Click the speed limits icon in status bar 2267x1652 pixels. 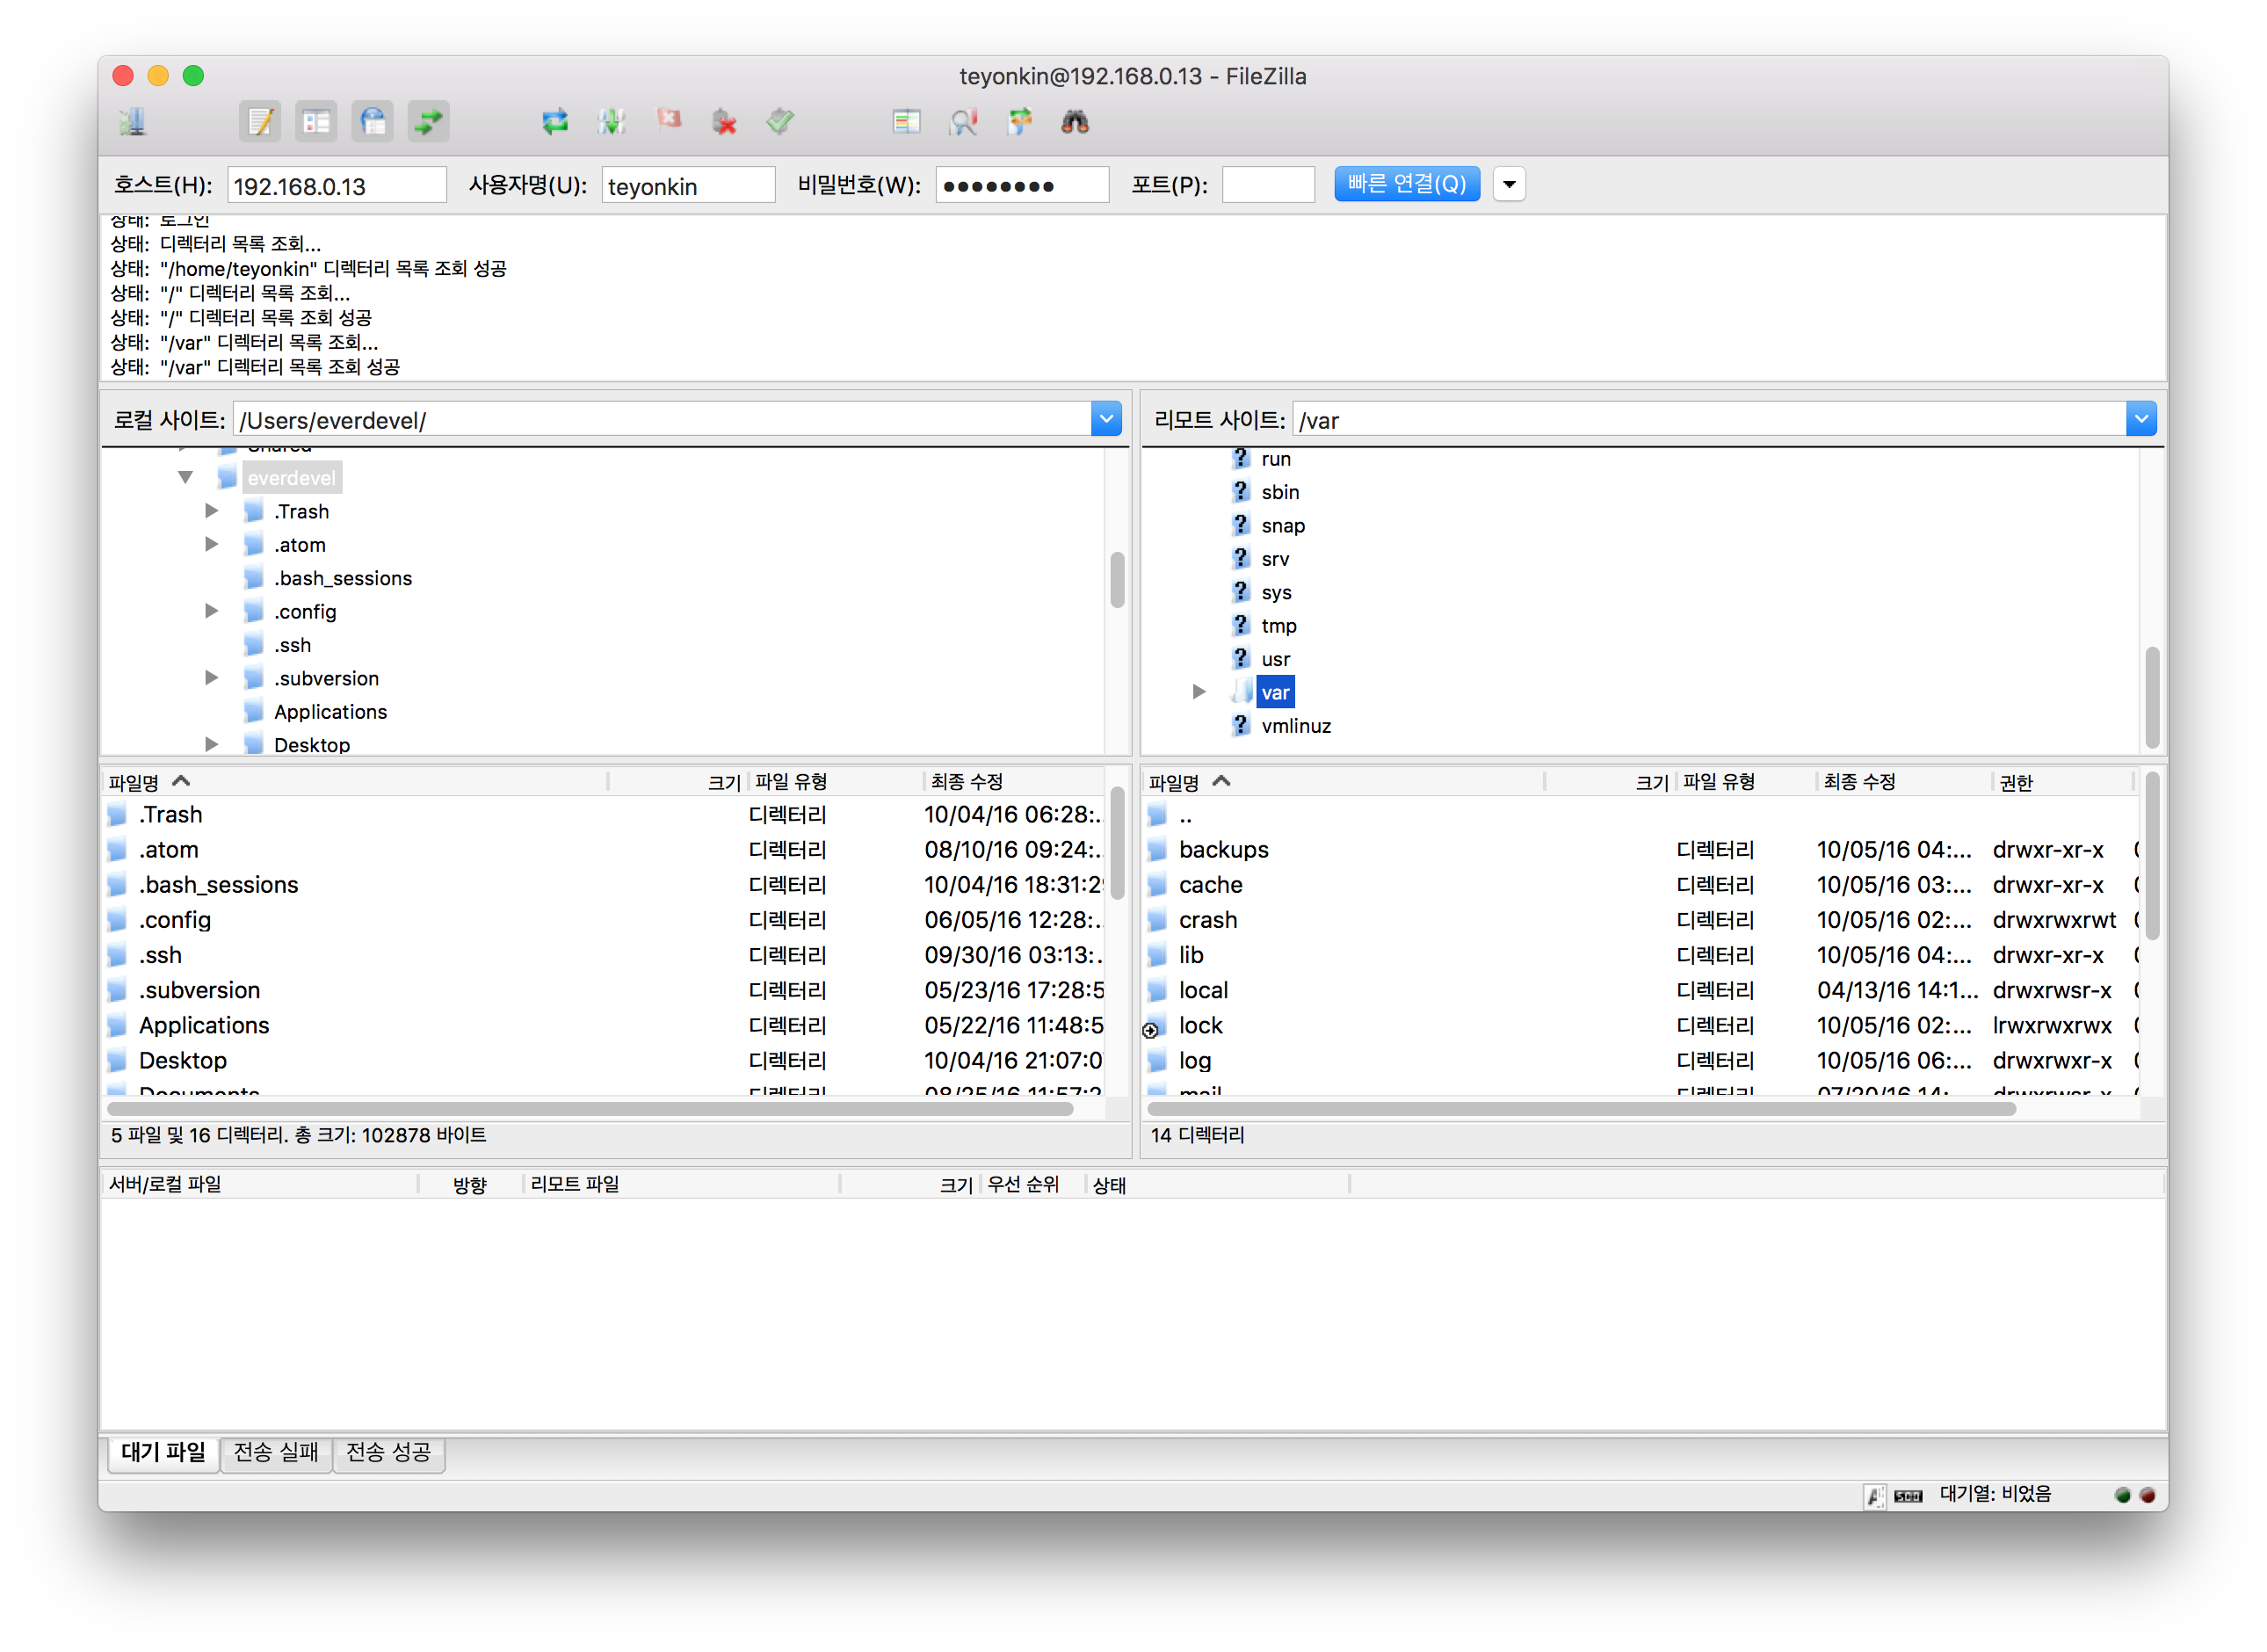point(1908,1496)
